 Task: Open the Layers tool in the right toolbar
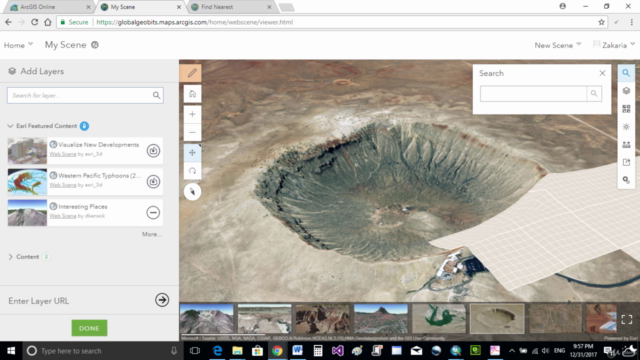626,91
